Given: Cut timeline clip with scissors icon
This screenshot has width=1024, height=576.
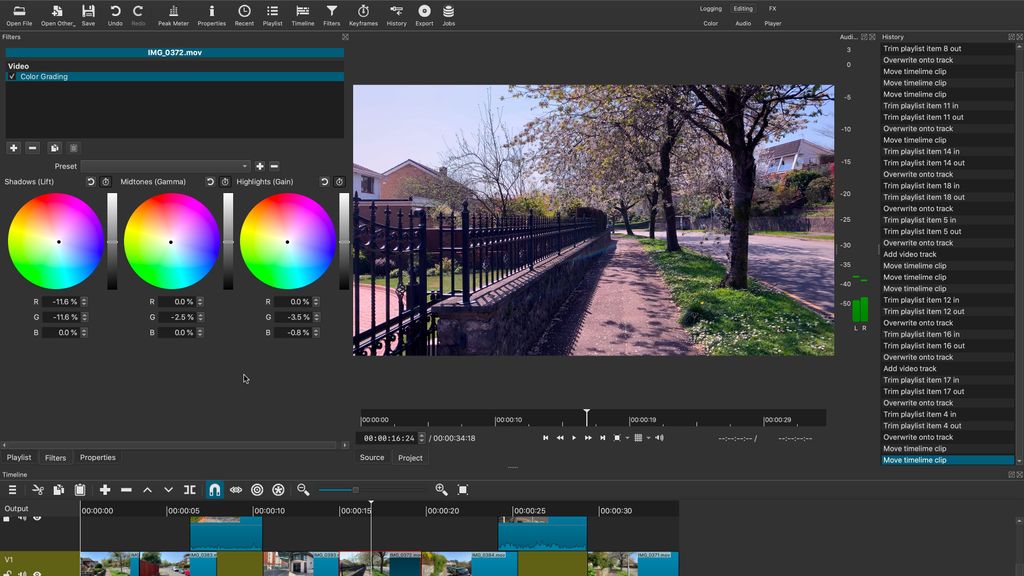Looking at the screenshot, I should [37, 490].
